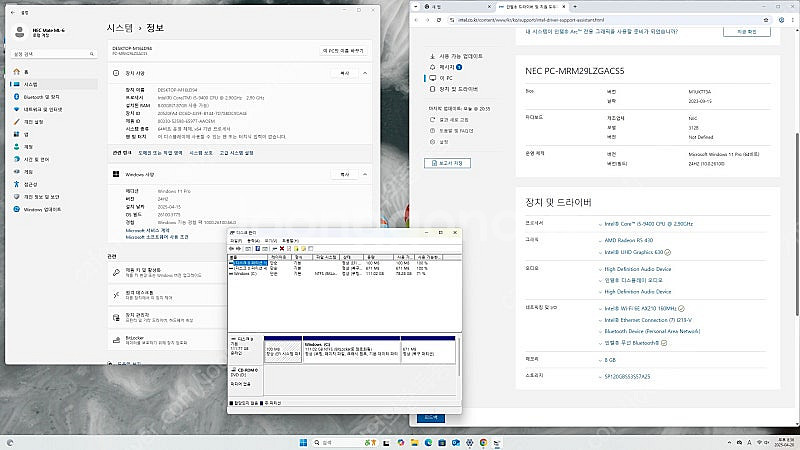This screenshot has height=450, width=800.
Task: Expand Intel Wi-Fi 6E AX210 entry
Action: coord(640,309)
